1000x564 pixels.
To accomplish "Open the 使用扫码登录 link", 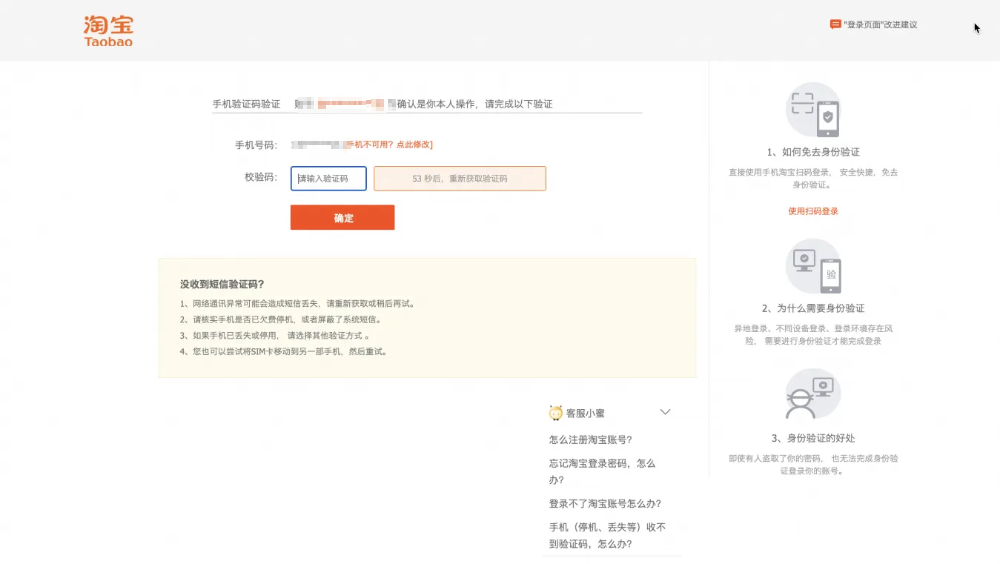I will coord(813,211).
